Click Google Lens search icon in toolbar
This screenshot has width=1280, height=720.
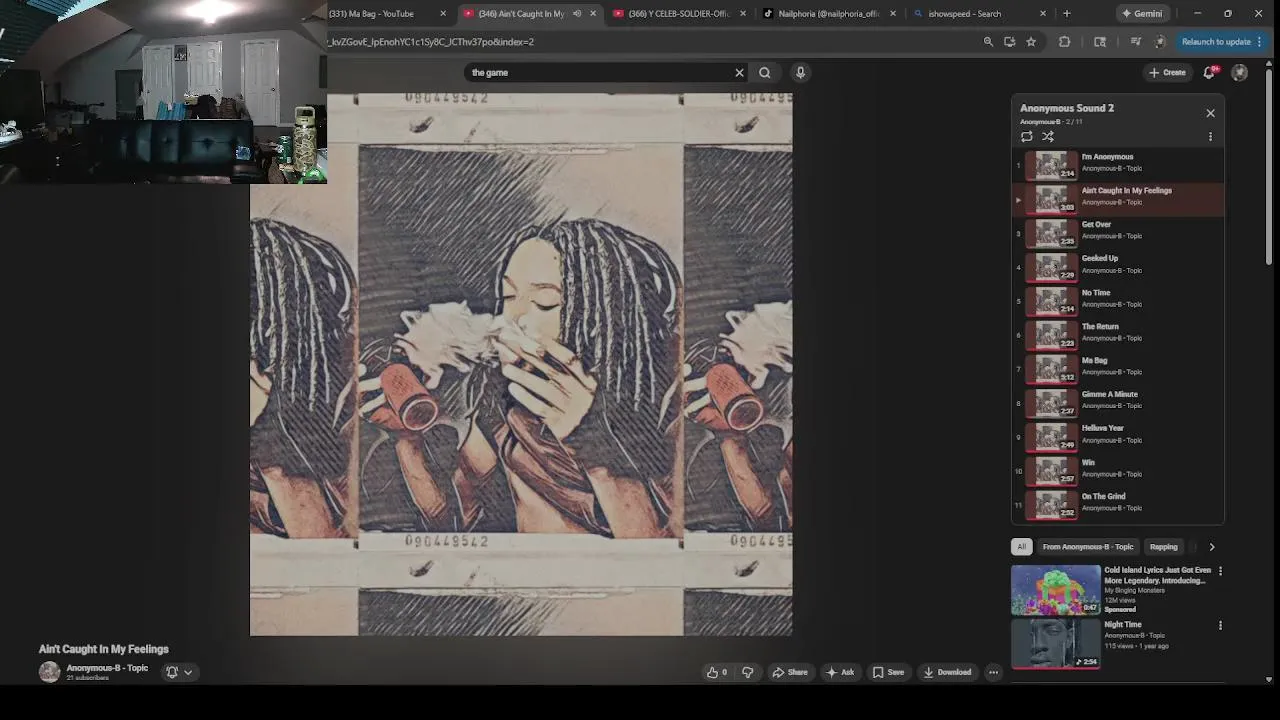coord(1100,42)
